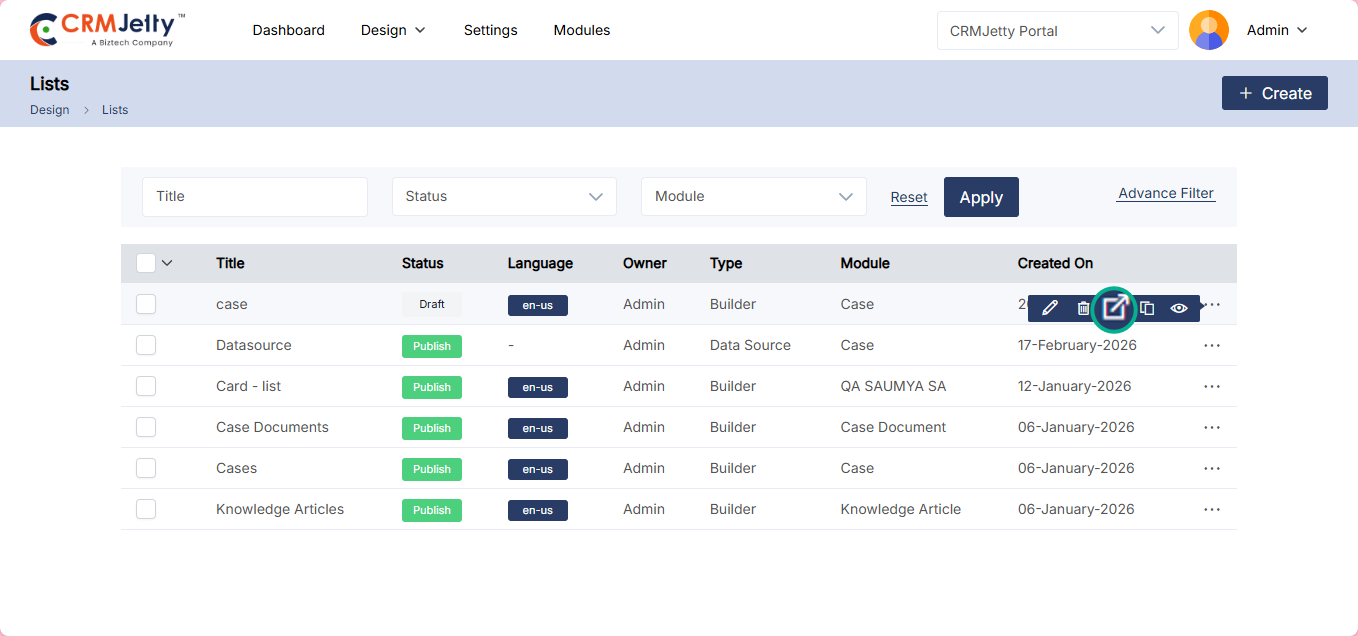
Task: Click the eye preview icon for case
Action: [1179, 308]
